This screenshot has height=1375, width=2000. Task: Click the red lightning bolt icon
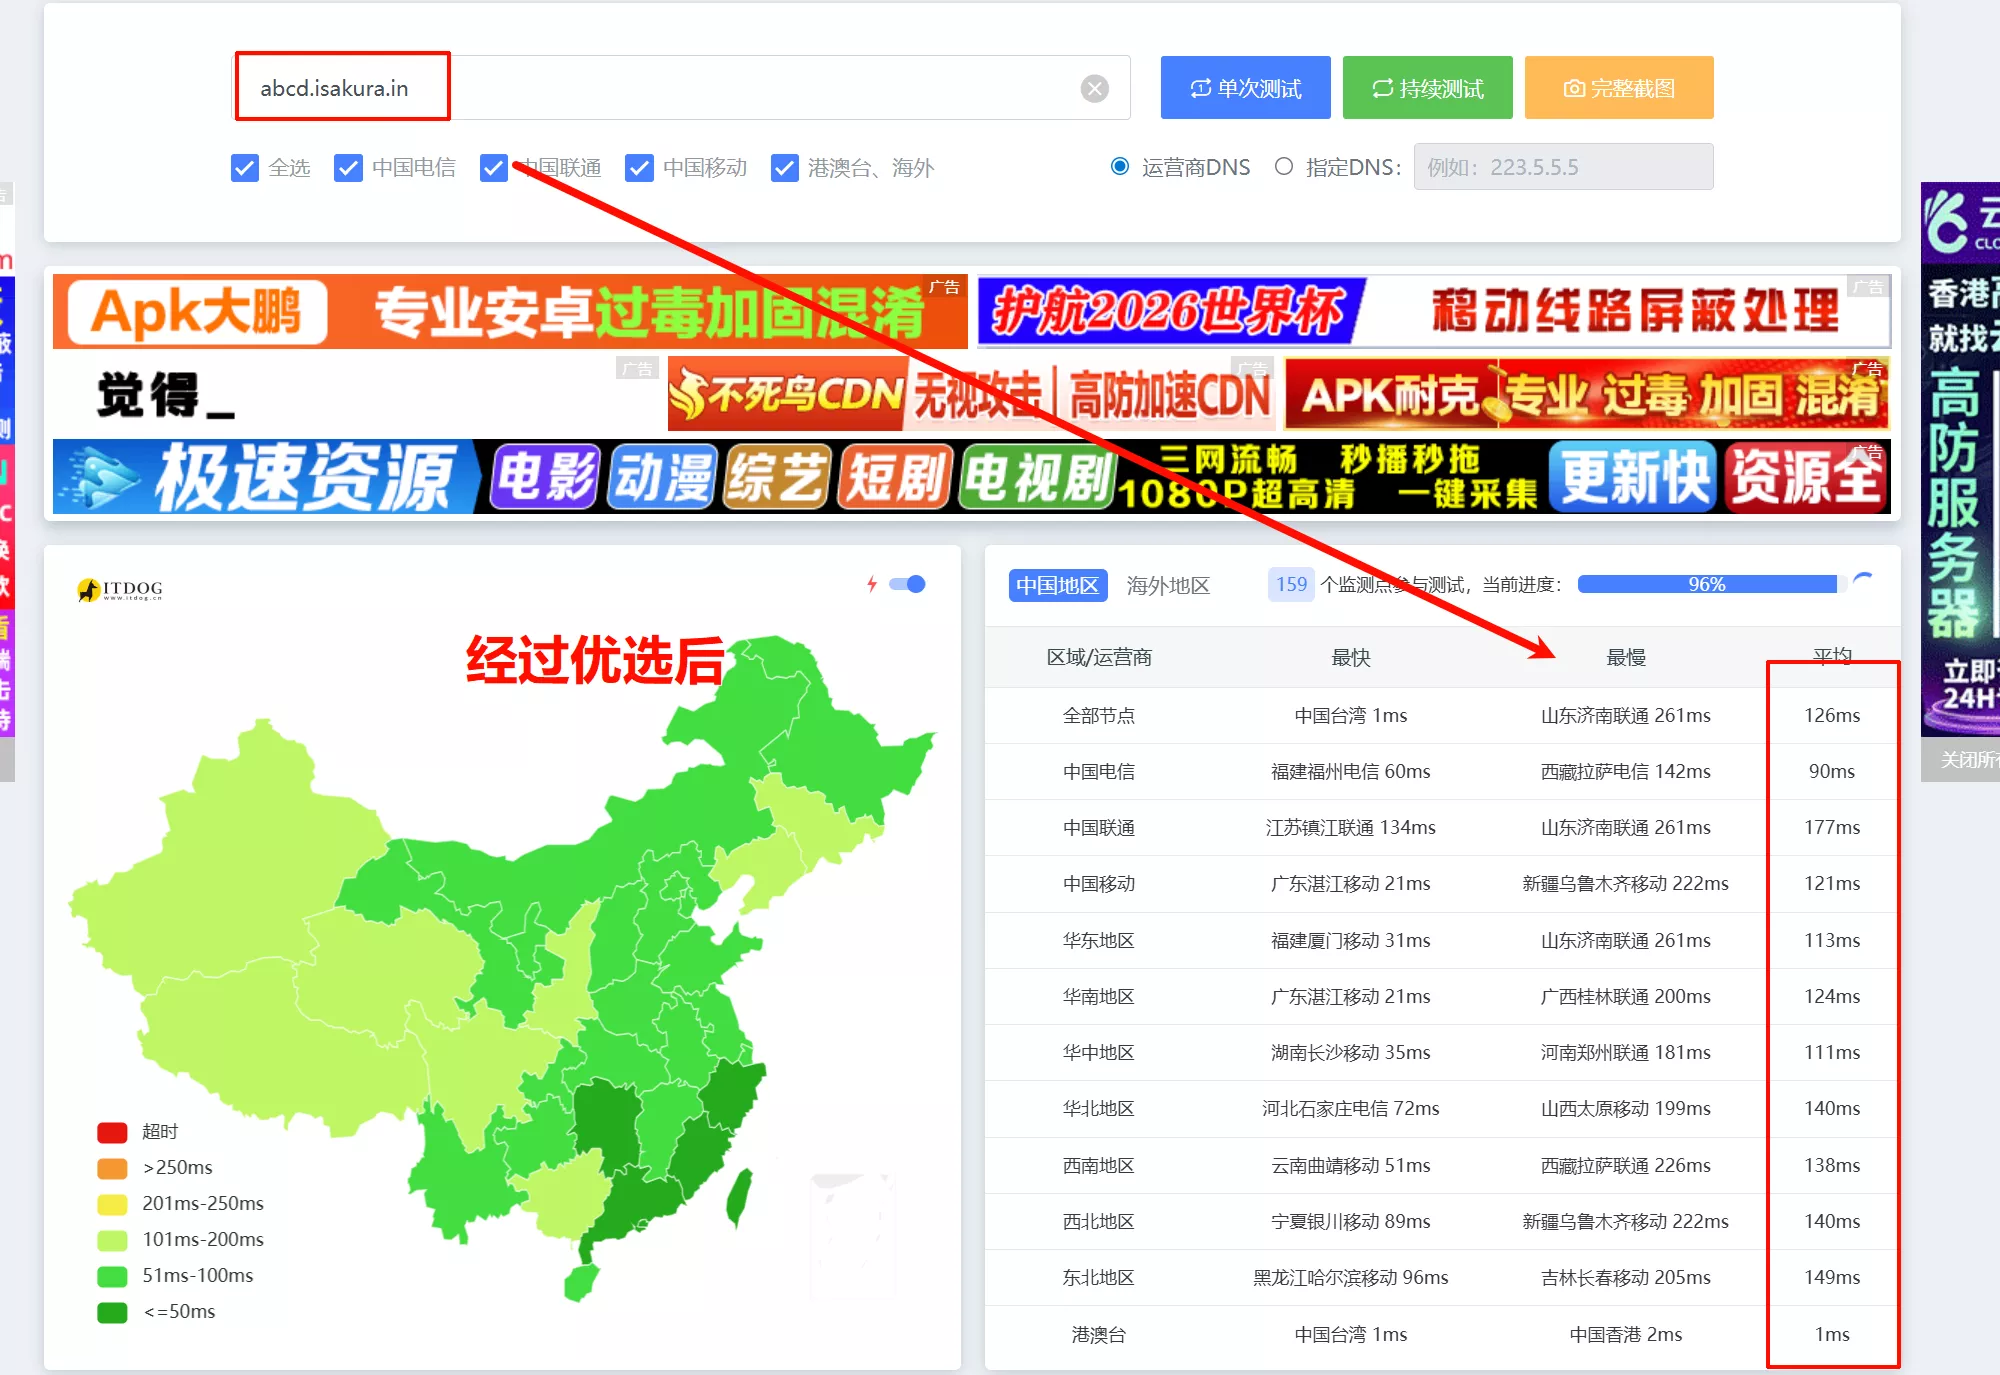coord(872,584)
